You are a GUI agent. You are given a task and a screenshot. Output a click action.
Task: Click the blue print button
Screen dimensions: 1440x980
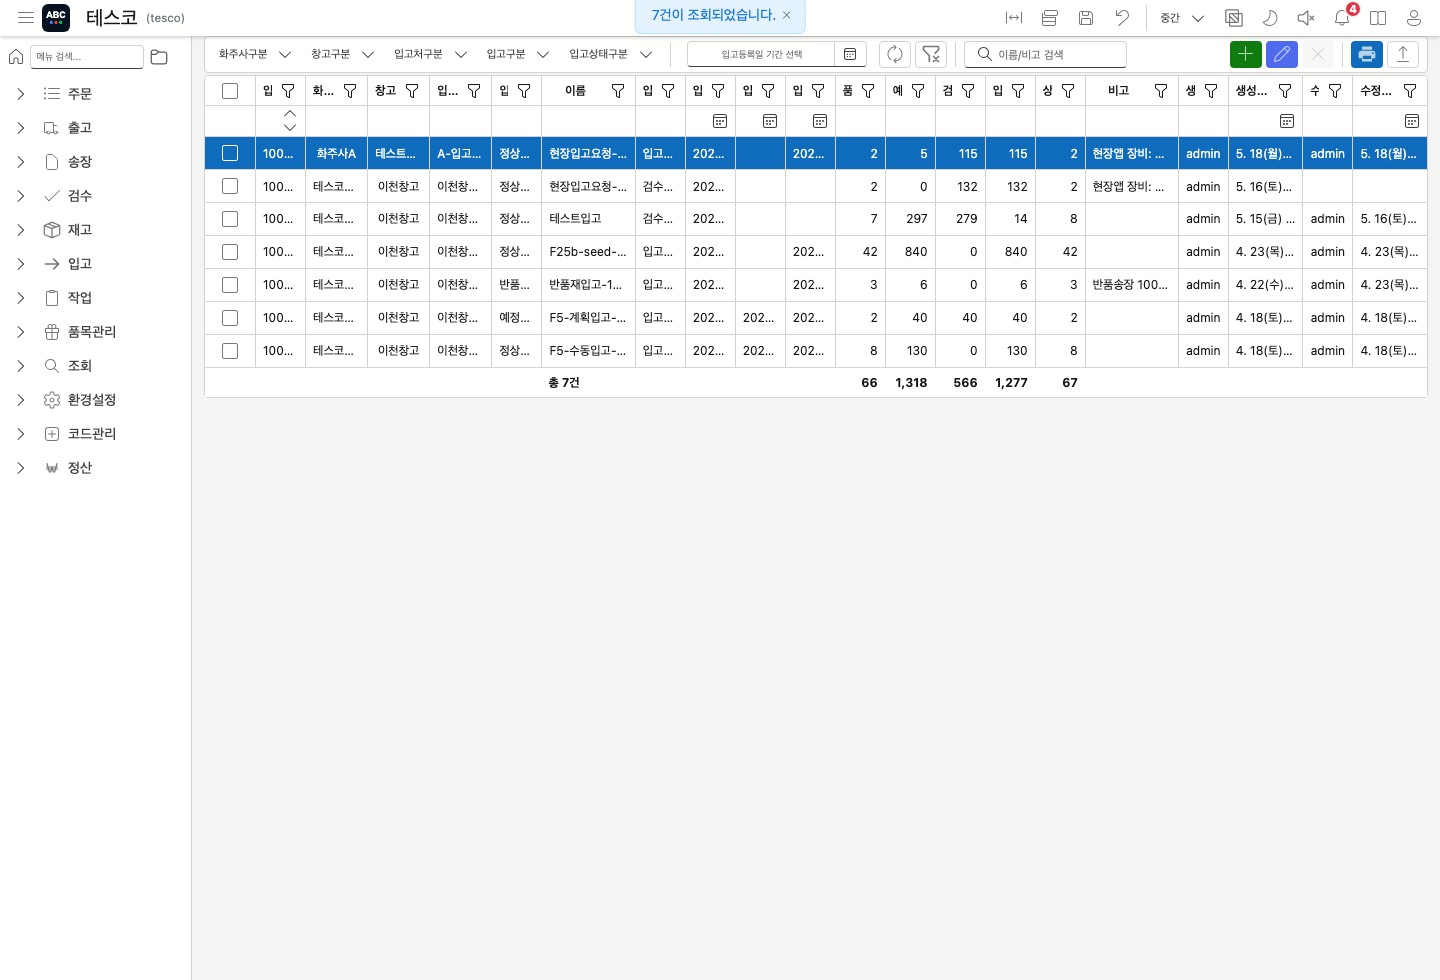coord(1367,54)
